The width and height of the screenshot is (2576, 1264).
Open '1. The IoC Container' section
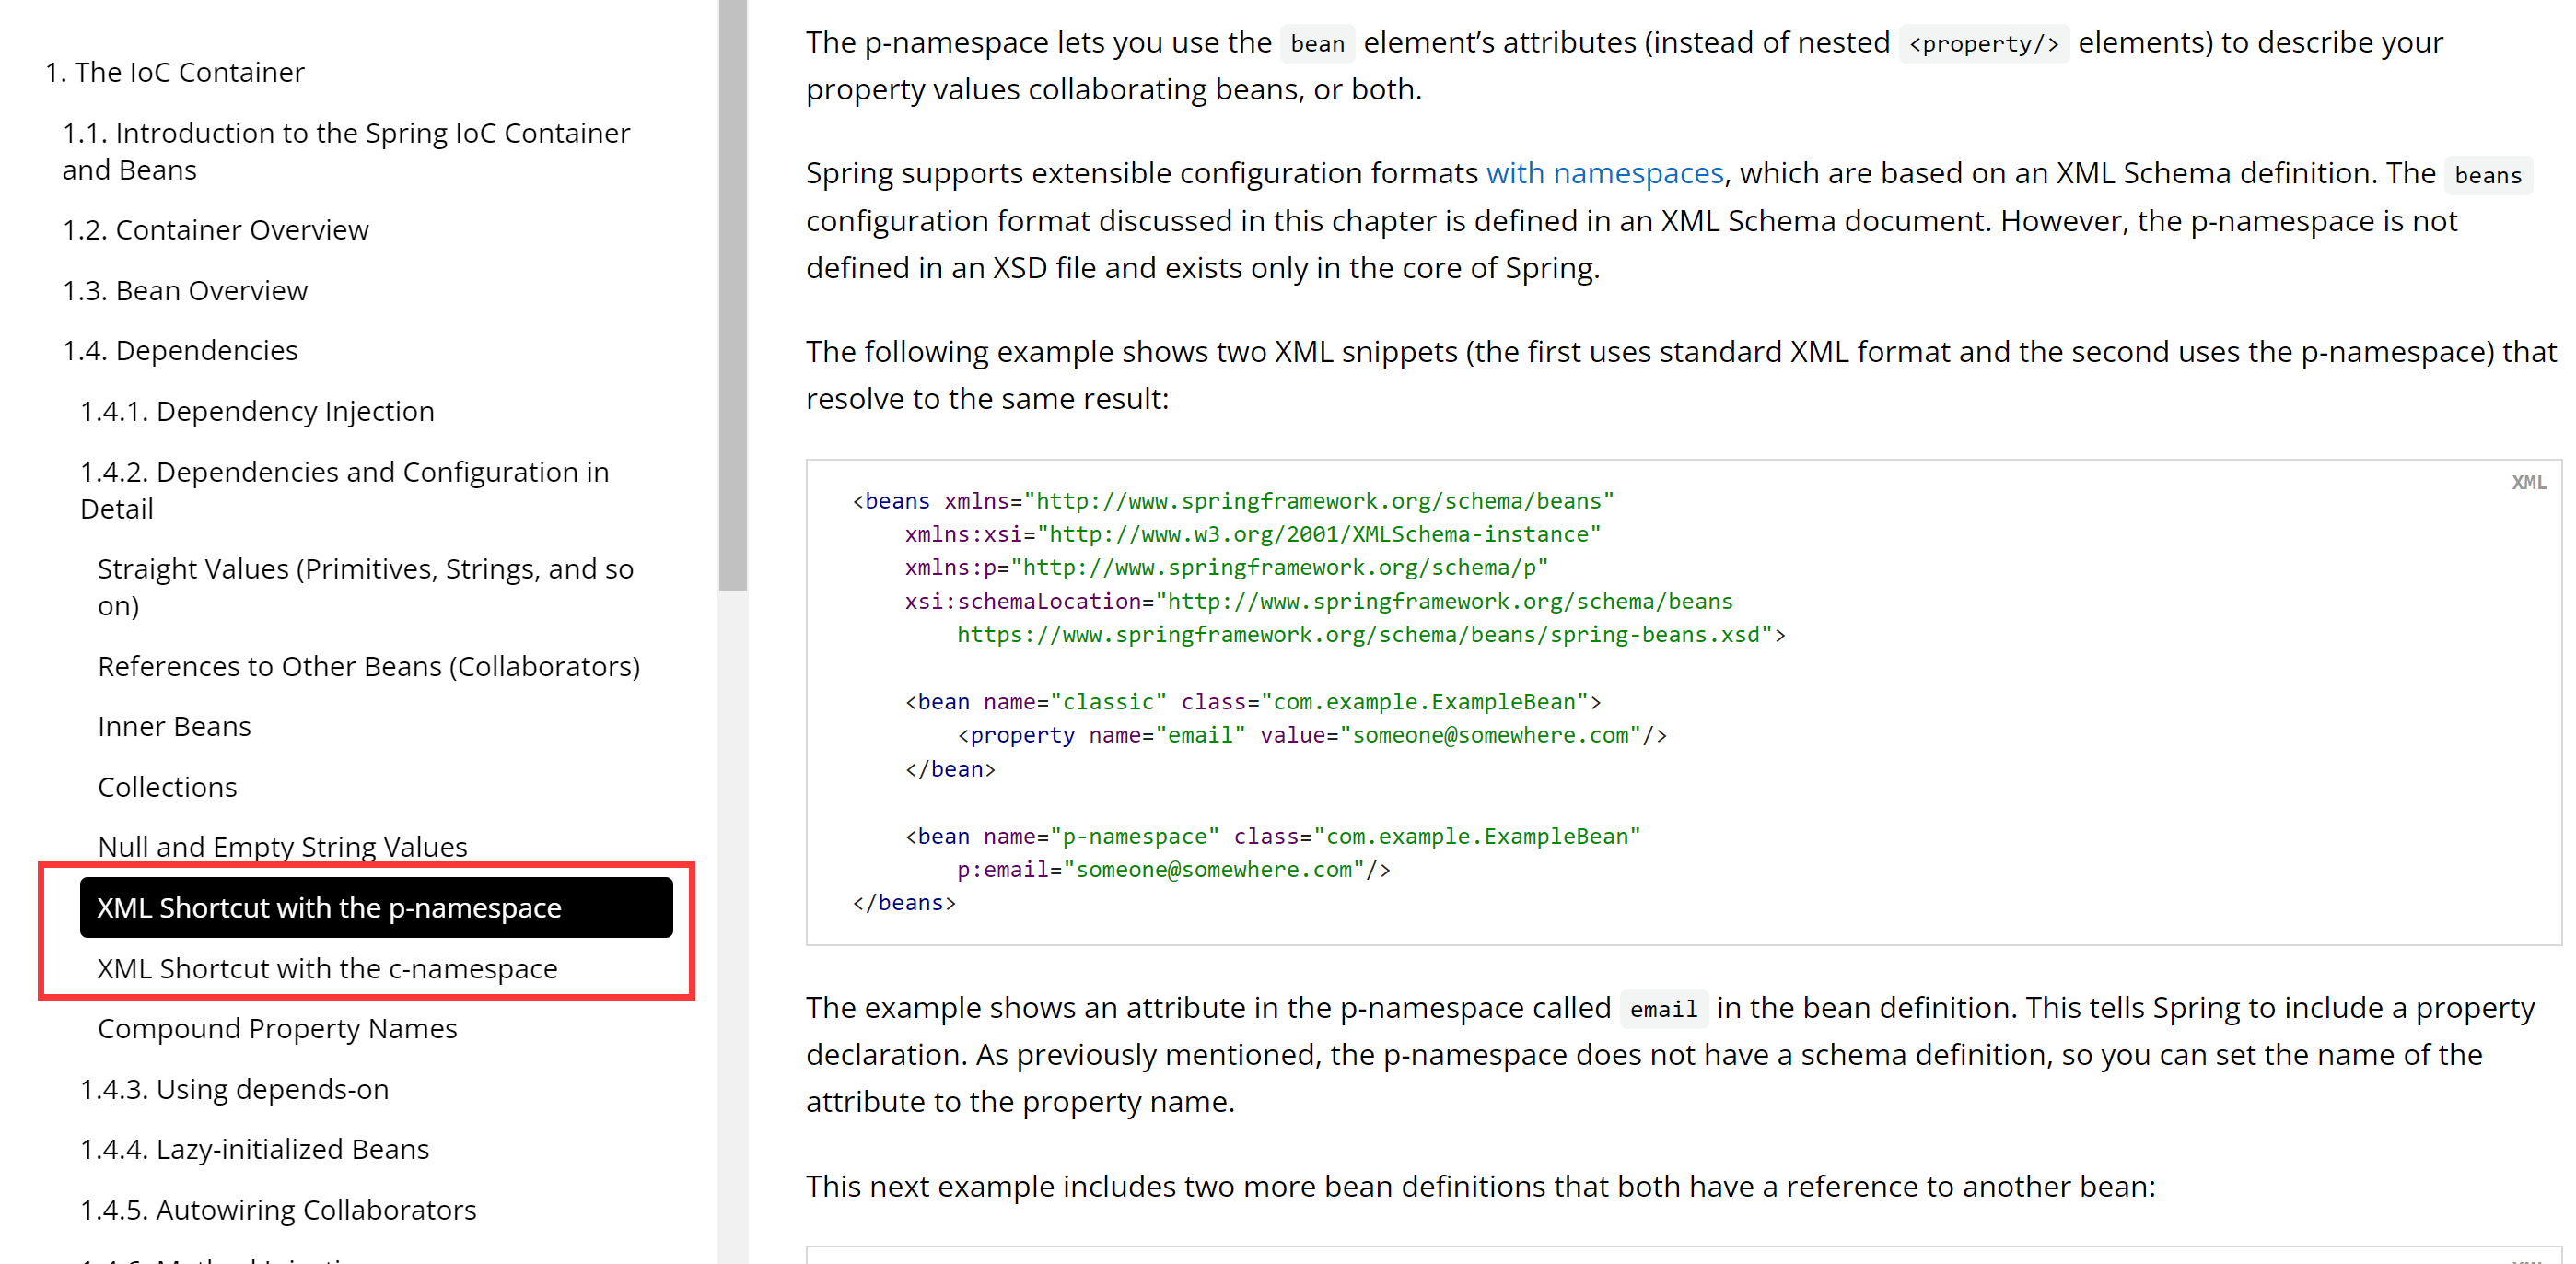(x=175, y=72)
